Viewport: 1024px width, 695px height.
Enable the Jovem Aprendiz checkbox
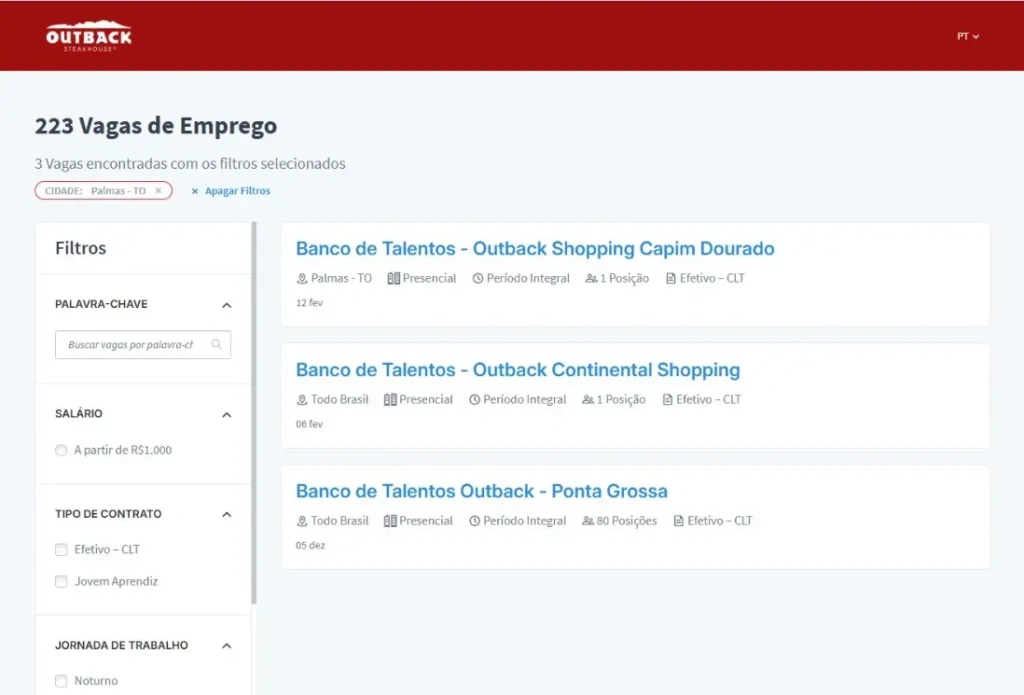(x=62, y=582)
